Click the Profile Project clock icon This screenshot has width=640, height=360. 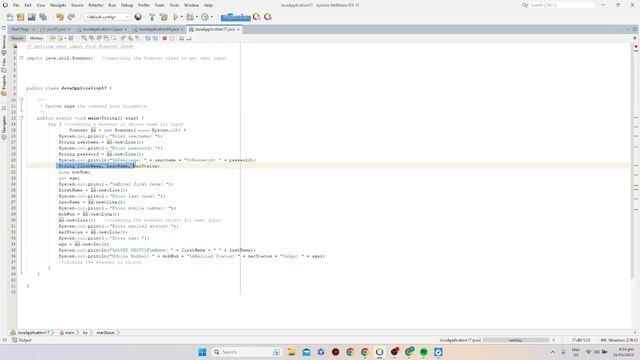(205, 17)
